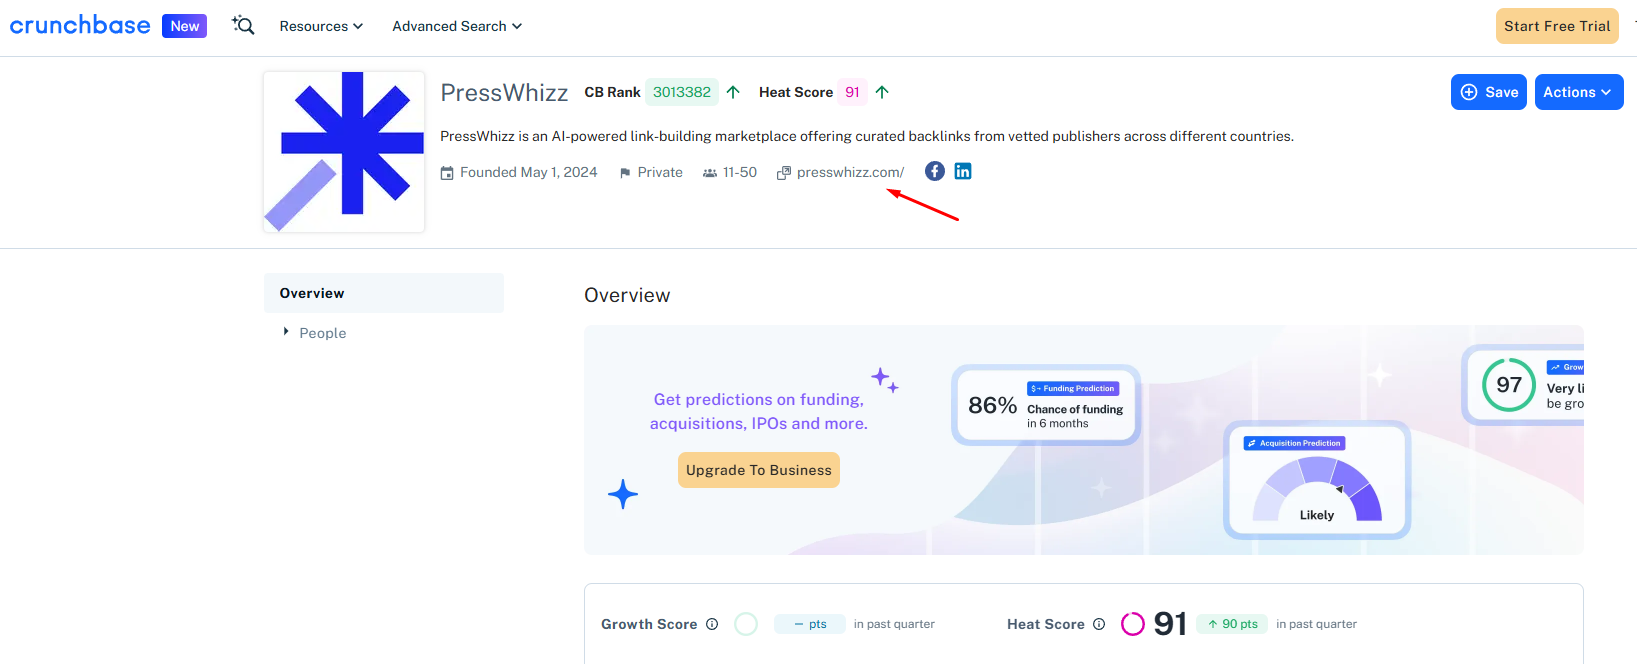Click the PressWhizz description text
This screenshot has height=664, width=1637.
(867, 136)
